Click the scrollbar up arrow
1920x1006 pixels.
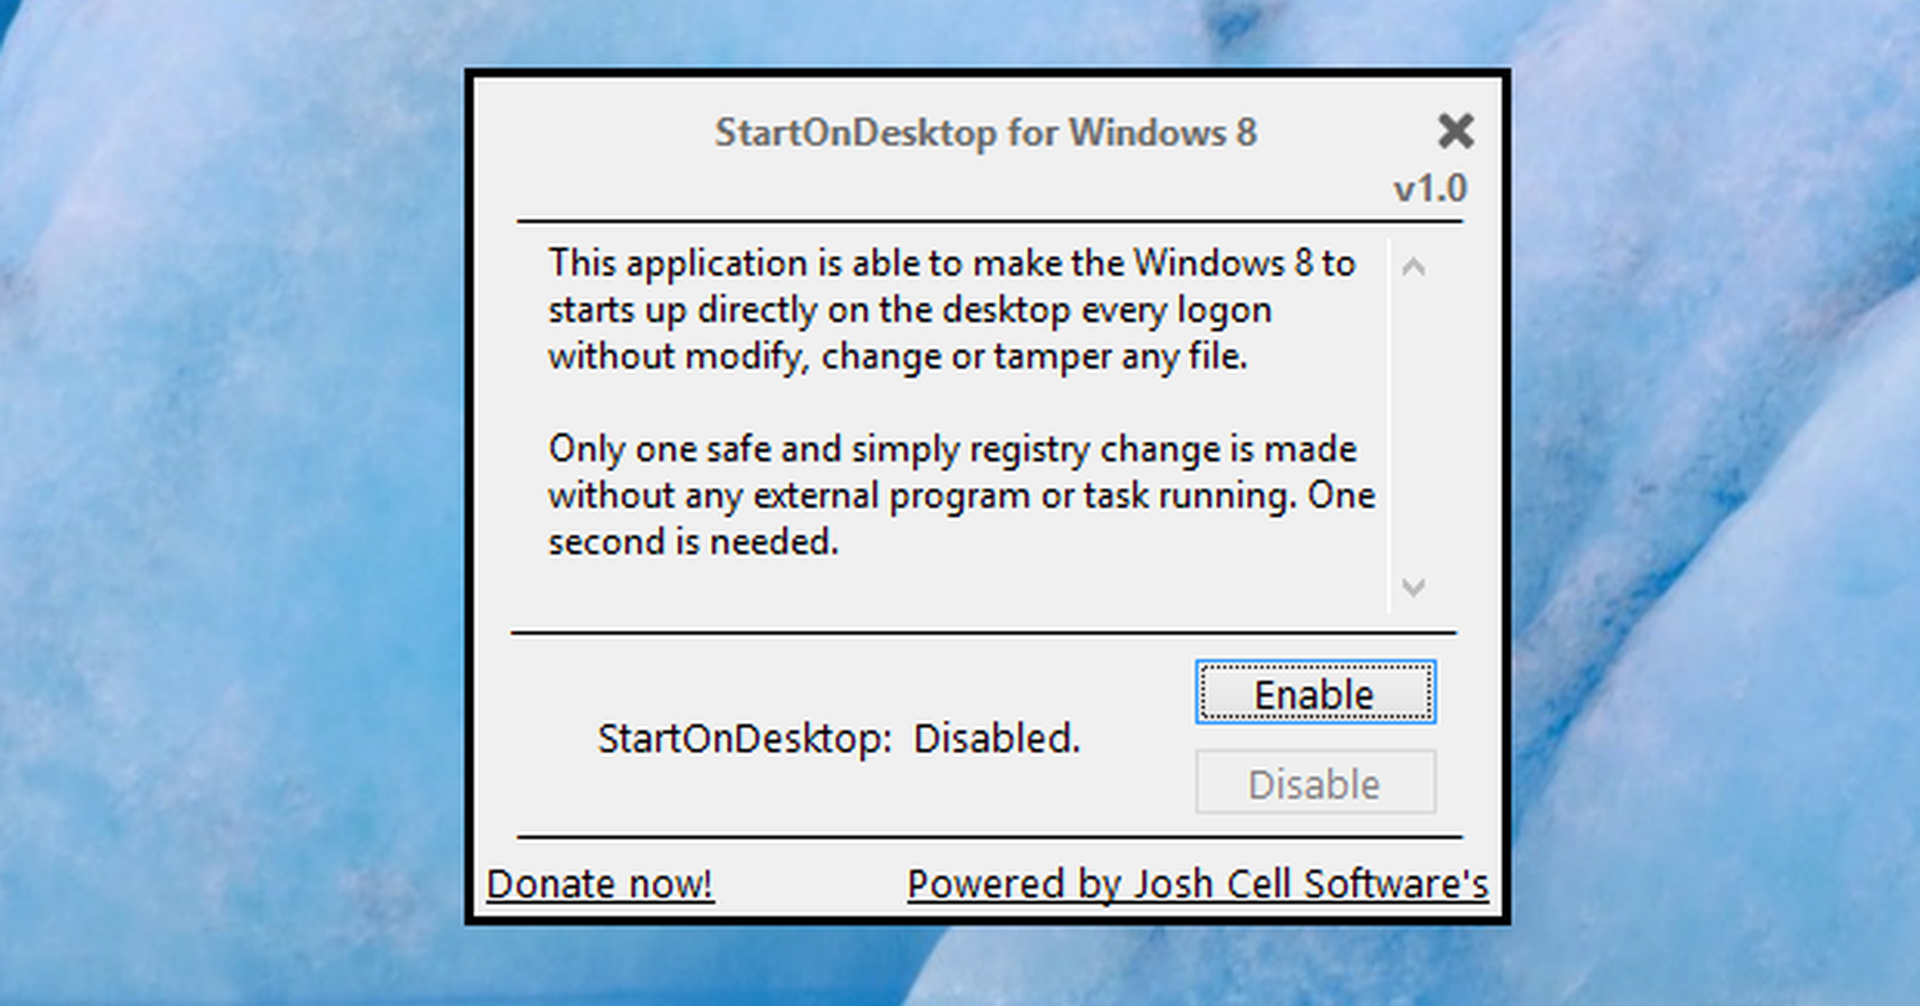[x=1412, y=266]
